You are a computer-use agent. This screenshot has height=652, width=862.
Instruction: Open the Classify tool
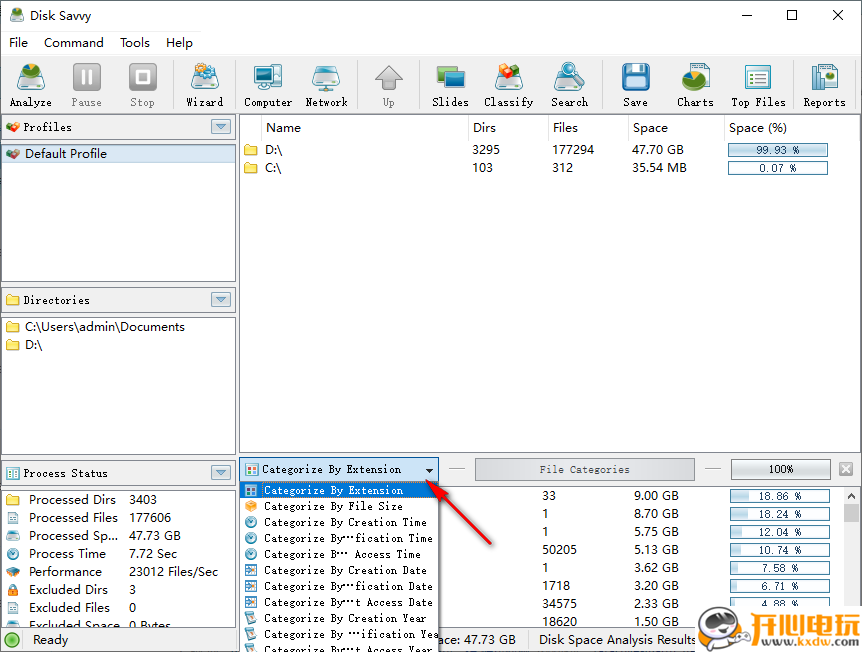click(x=508, y=85)
